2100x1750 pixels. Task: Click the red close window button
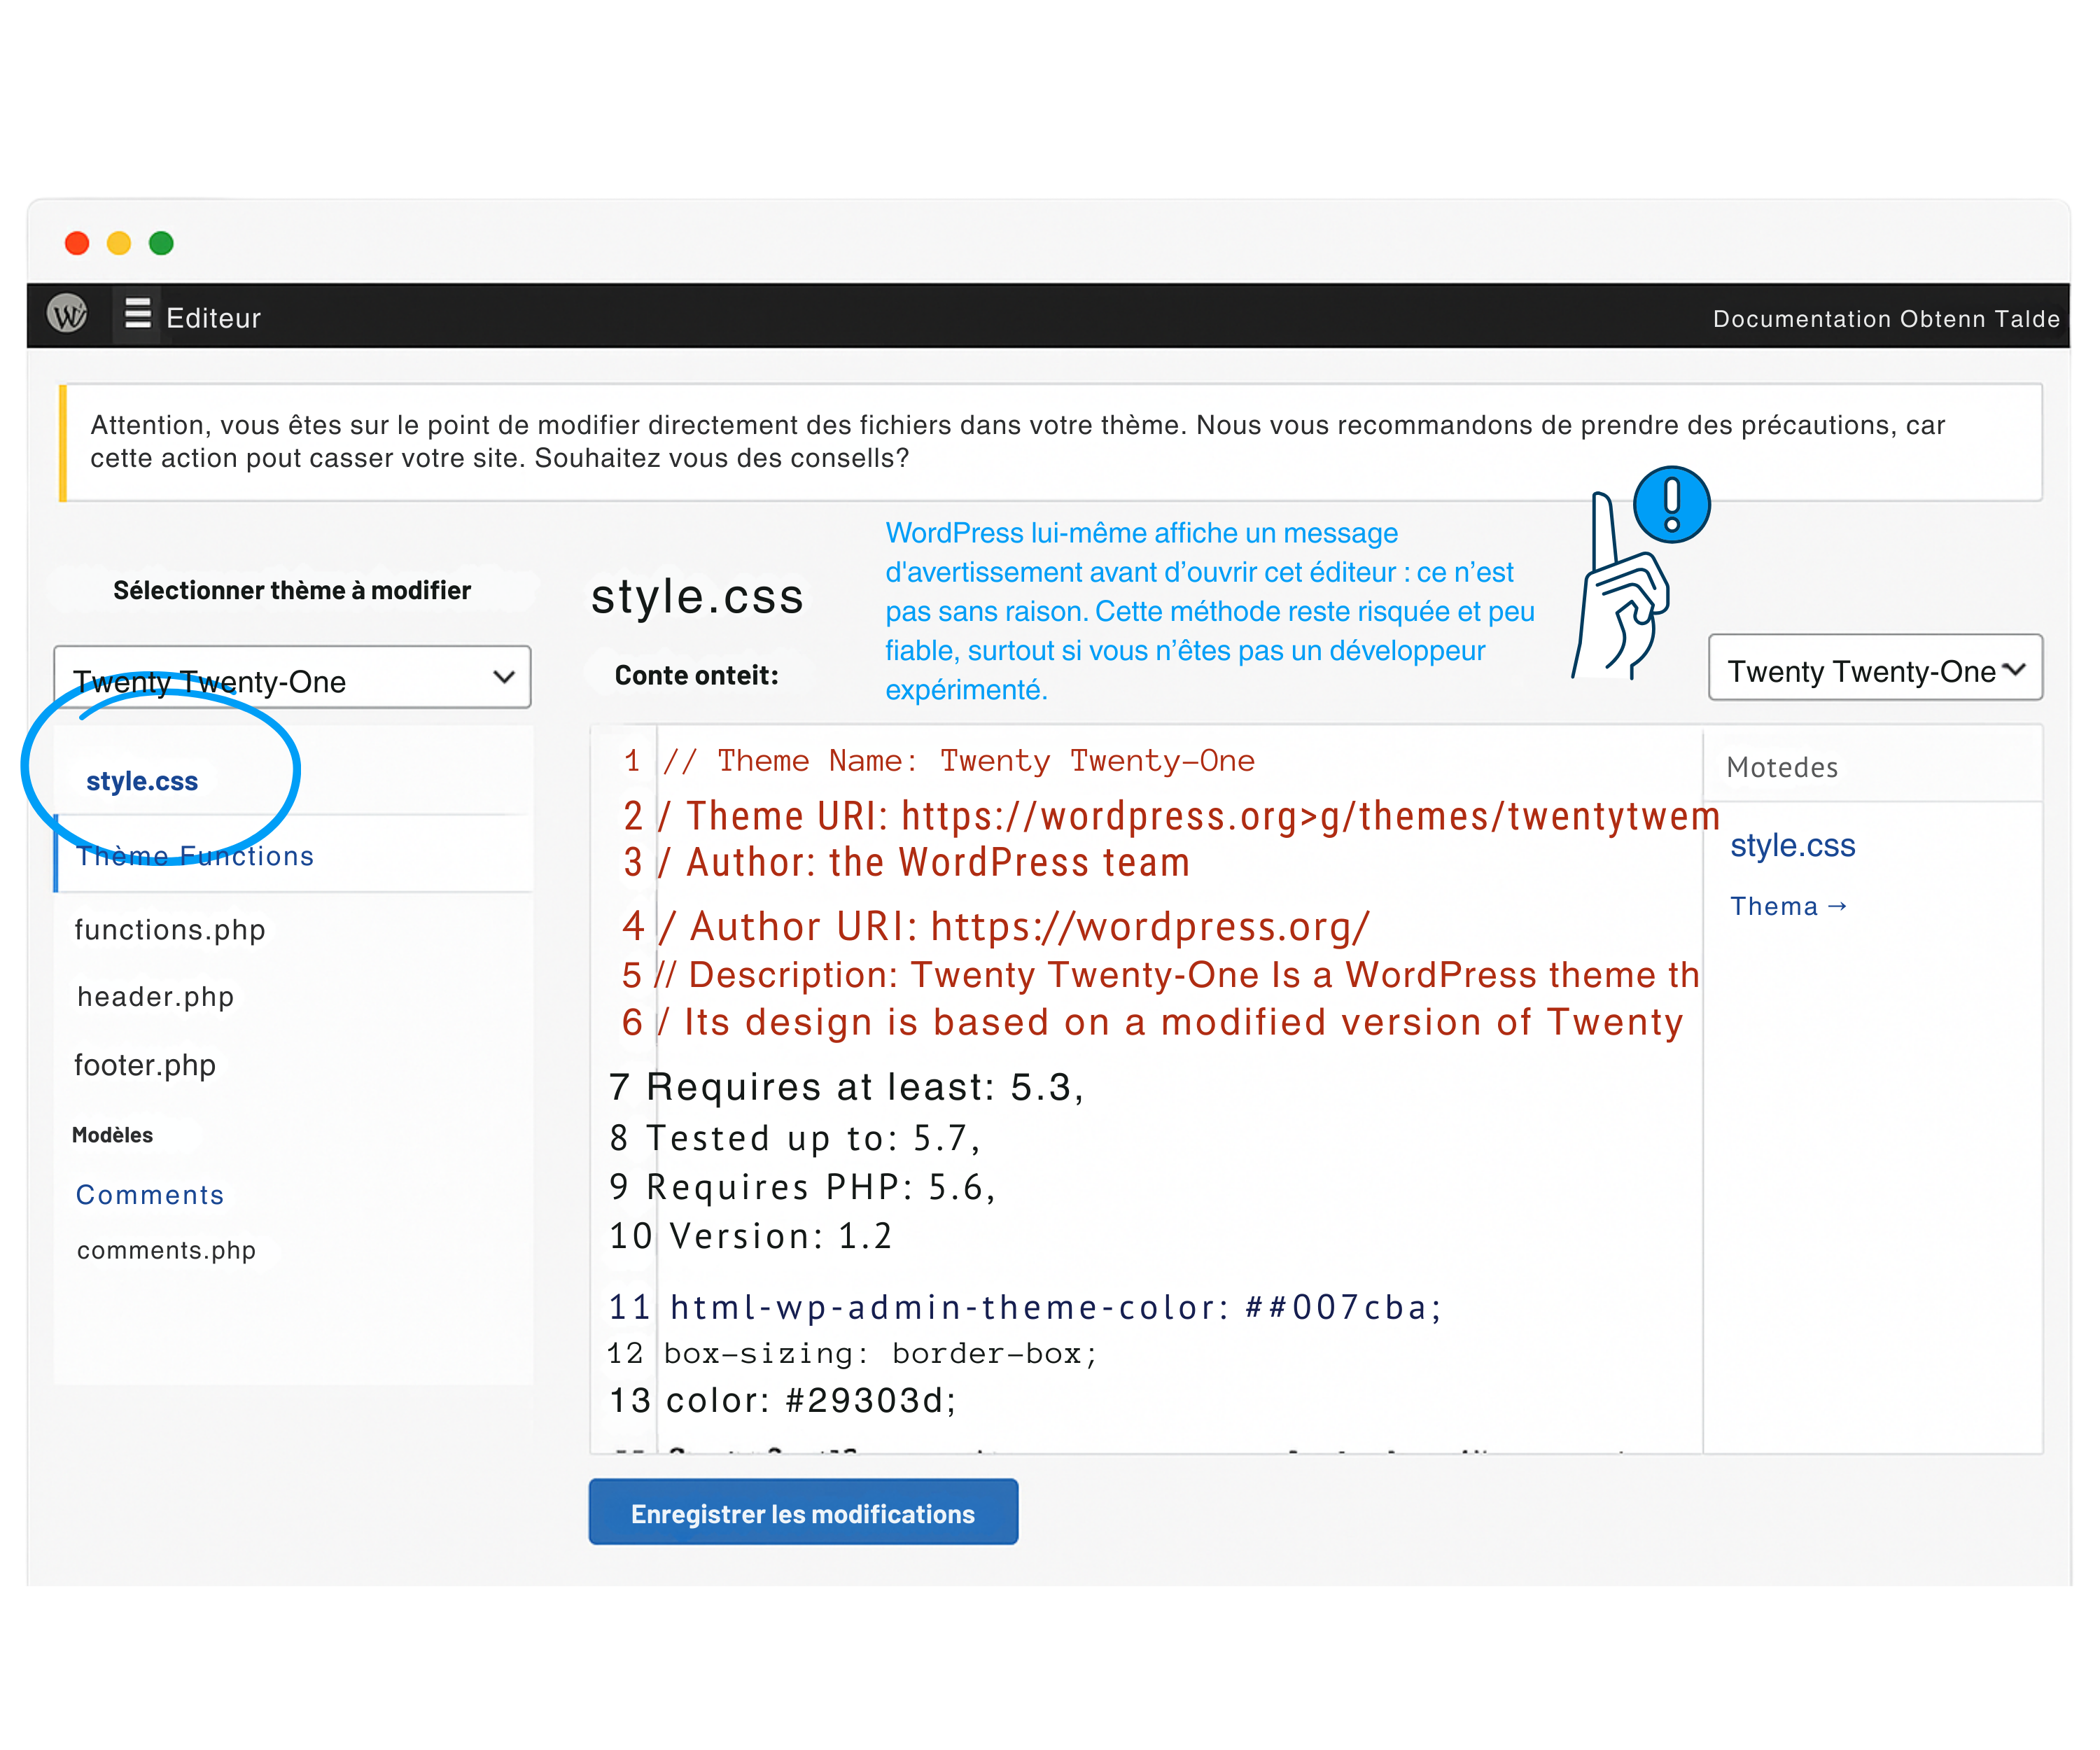pos(77,243)
